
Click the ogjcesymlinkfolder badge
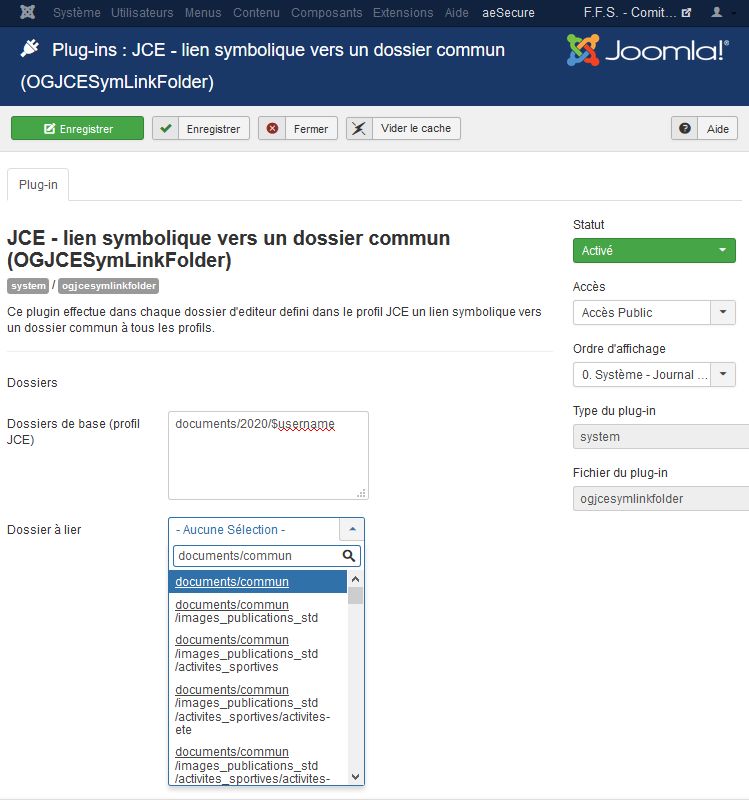pyautogui.click(x=109, y=286)
